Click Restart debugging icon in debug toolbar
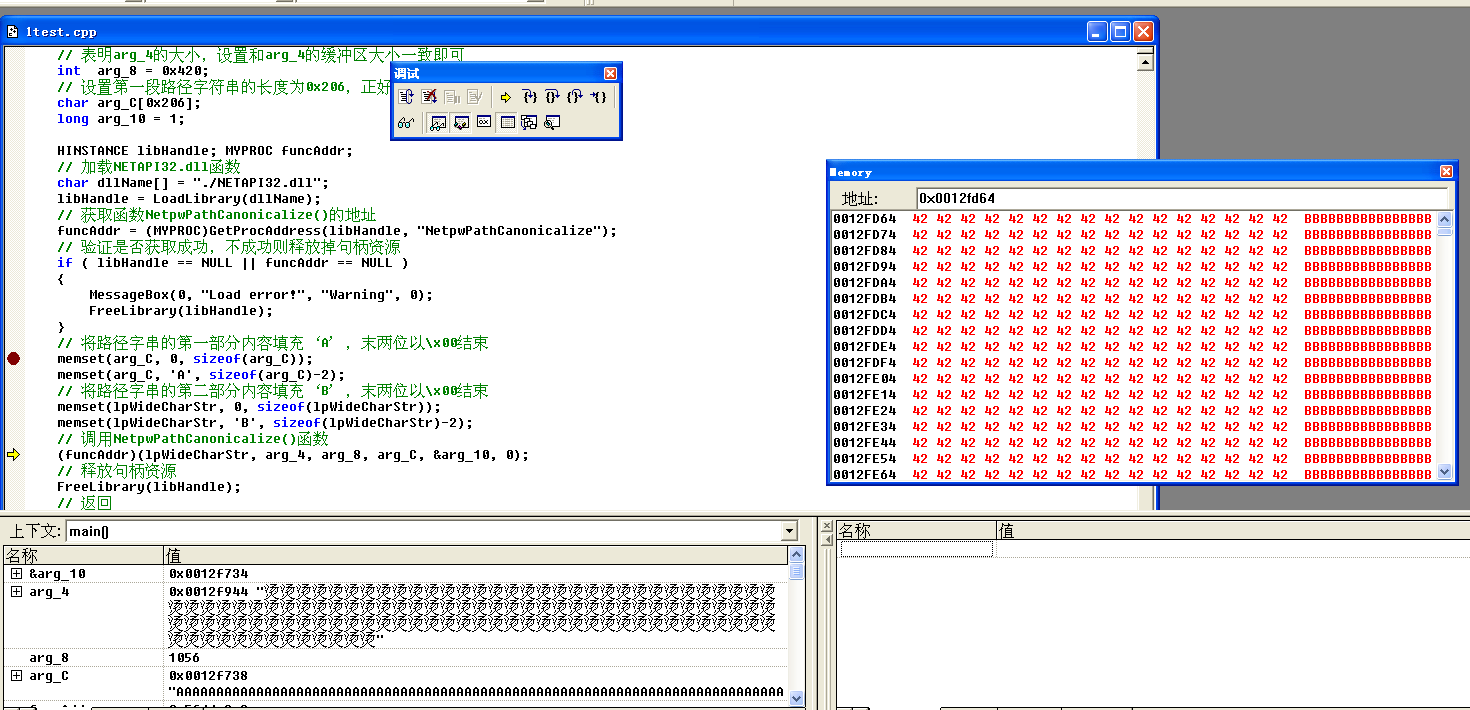 [x=406, y=97]
